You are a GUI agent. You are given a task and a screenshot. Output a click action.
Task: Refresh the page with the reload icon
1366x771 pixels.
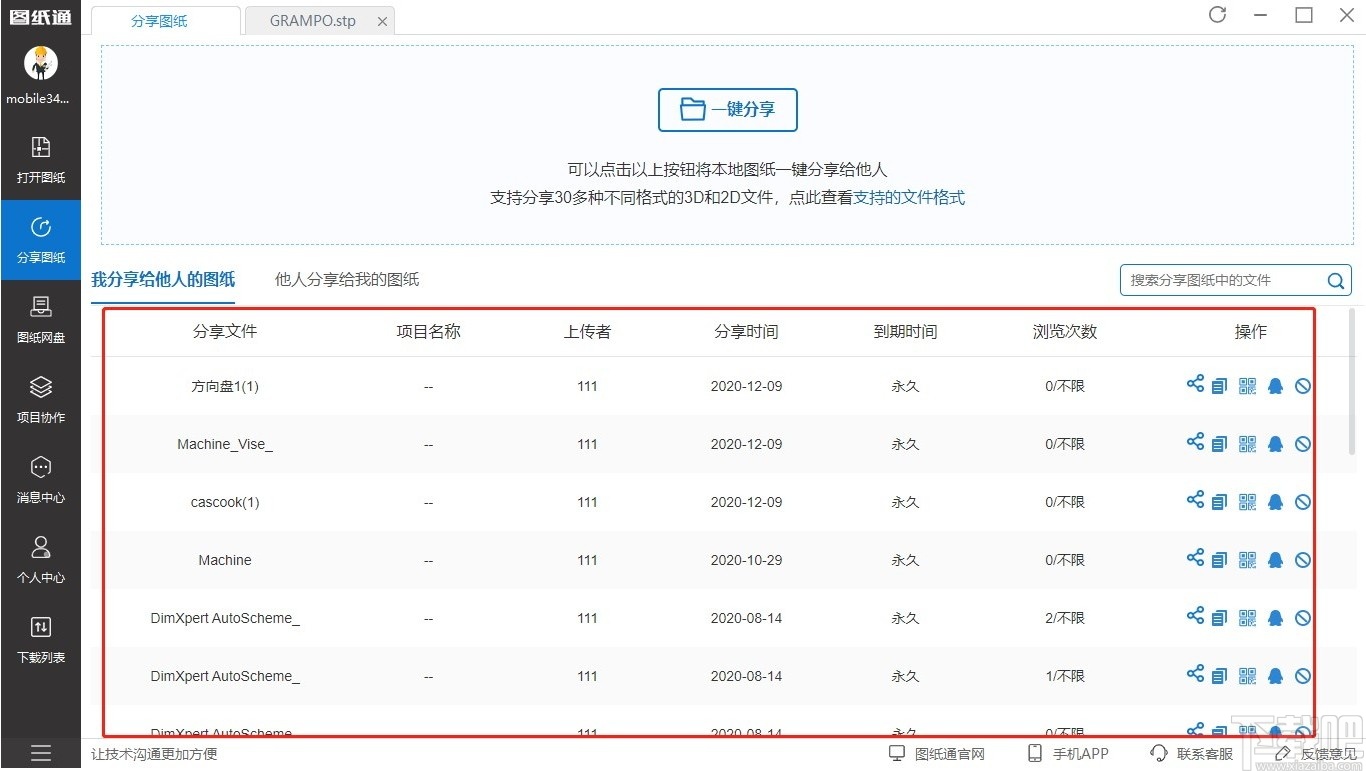1217,15
